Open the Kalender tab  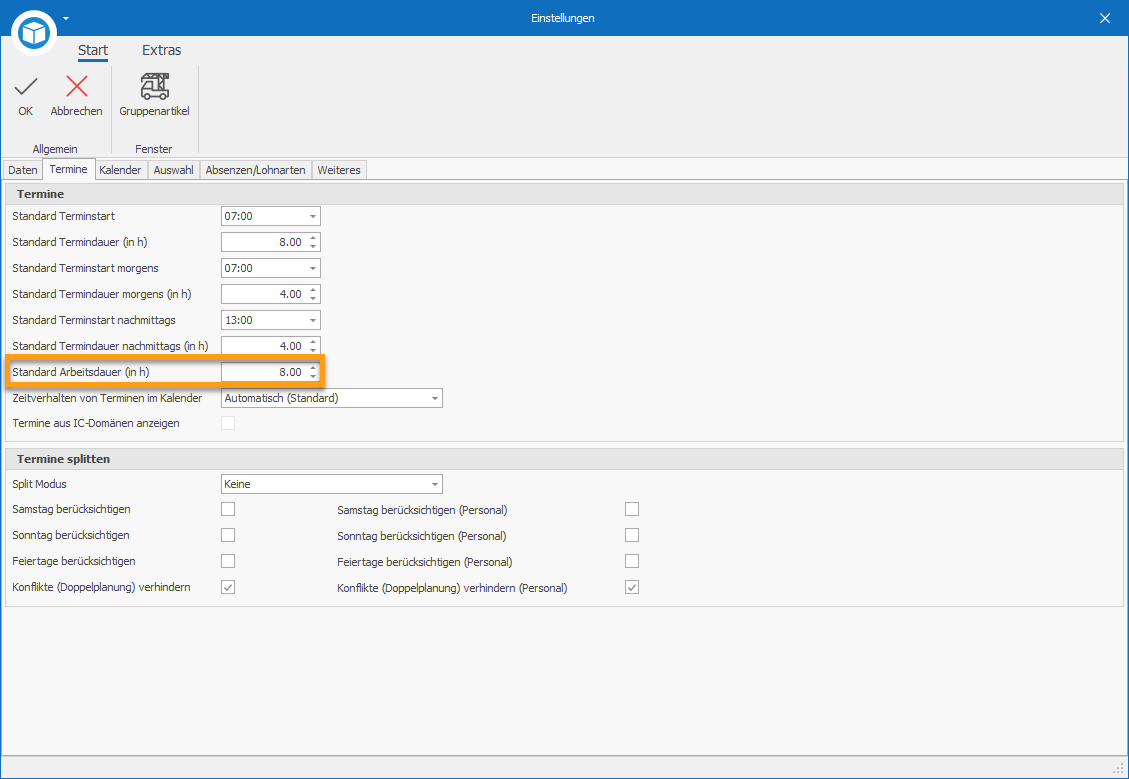click(120, 170)
